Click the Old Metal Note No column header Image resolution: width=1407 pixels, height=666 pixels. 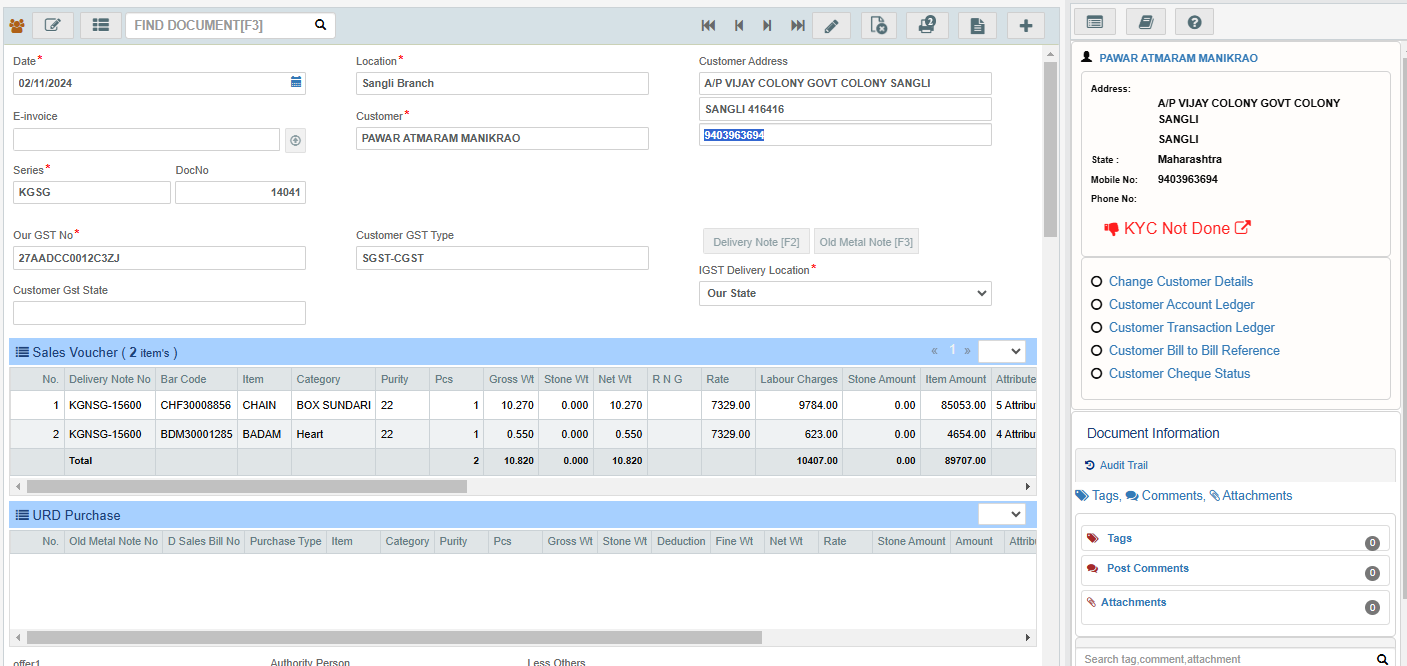click(x=113, y=541)
